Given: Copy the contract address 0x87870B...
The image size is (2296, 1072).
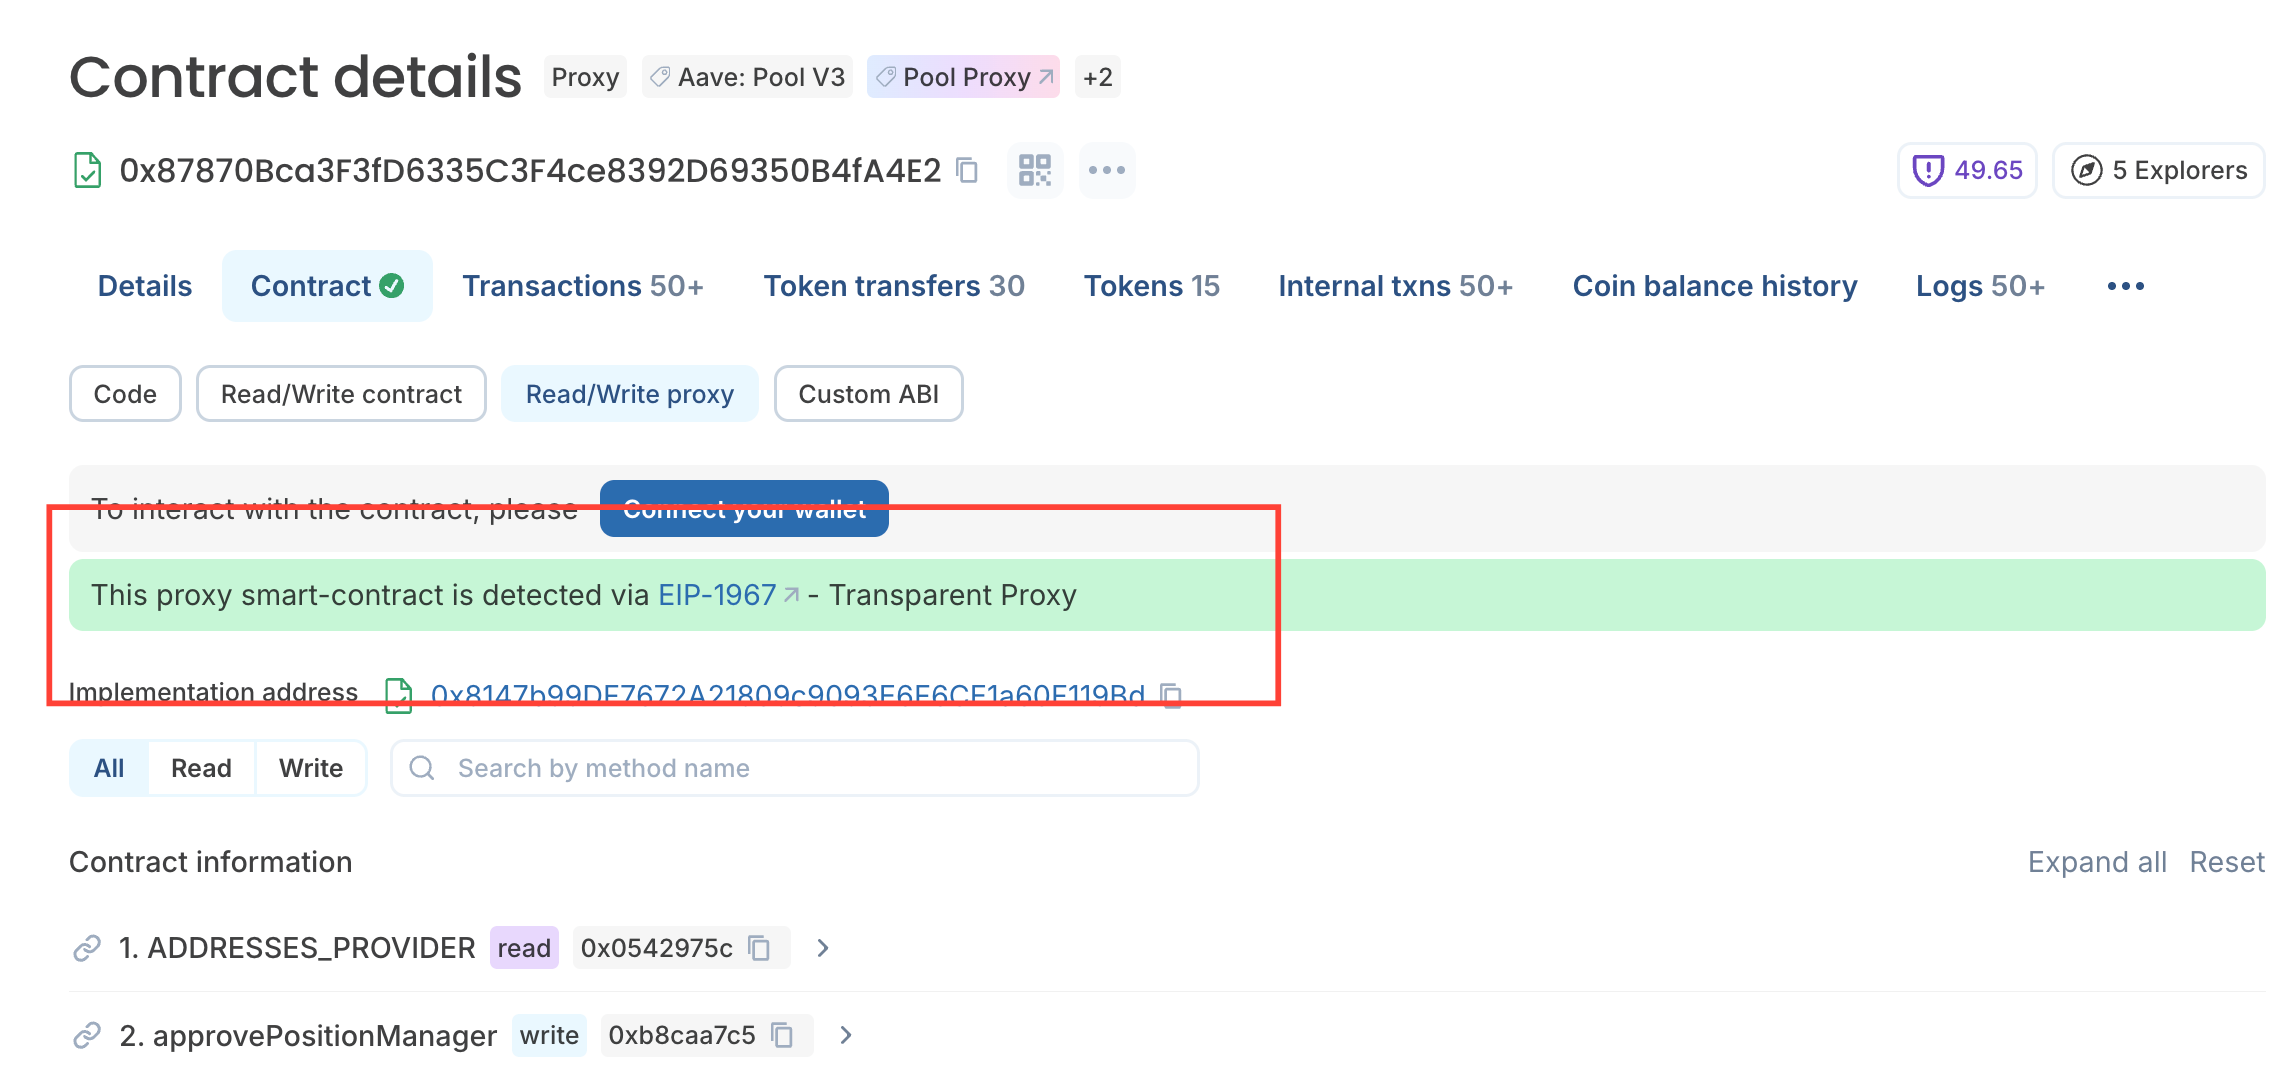Looking at the screenshot, I should click(966, 172).
